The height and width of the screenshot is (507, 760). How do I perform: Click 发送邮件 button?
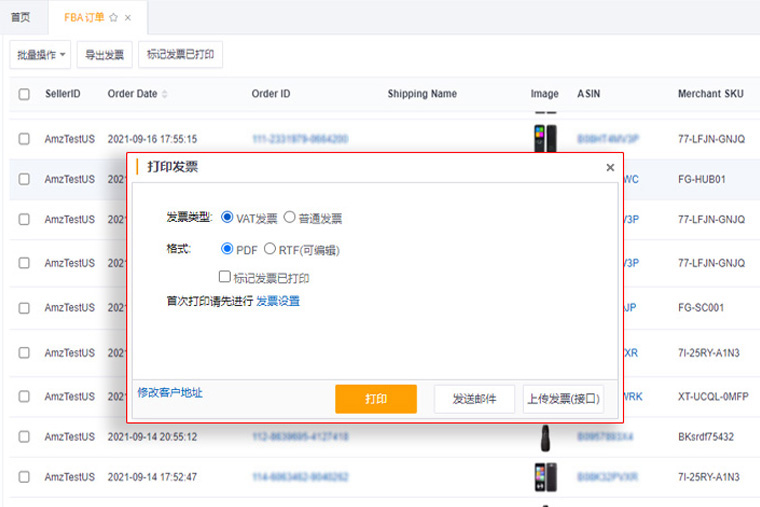pos(474,399)
